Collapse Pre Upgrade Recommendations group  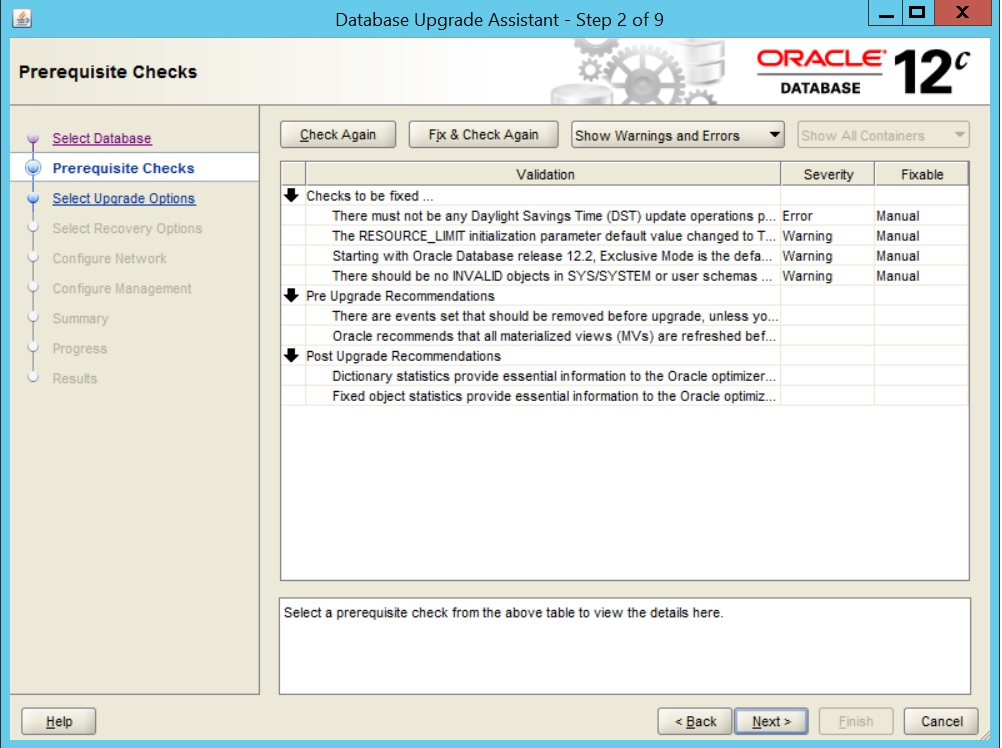click(291, 296)
